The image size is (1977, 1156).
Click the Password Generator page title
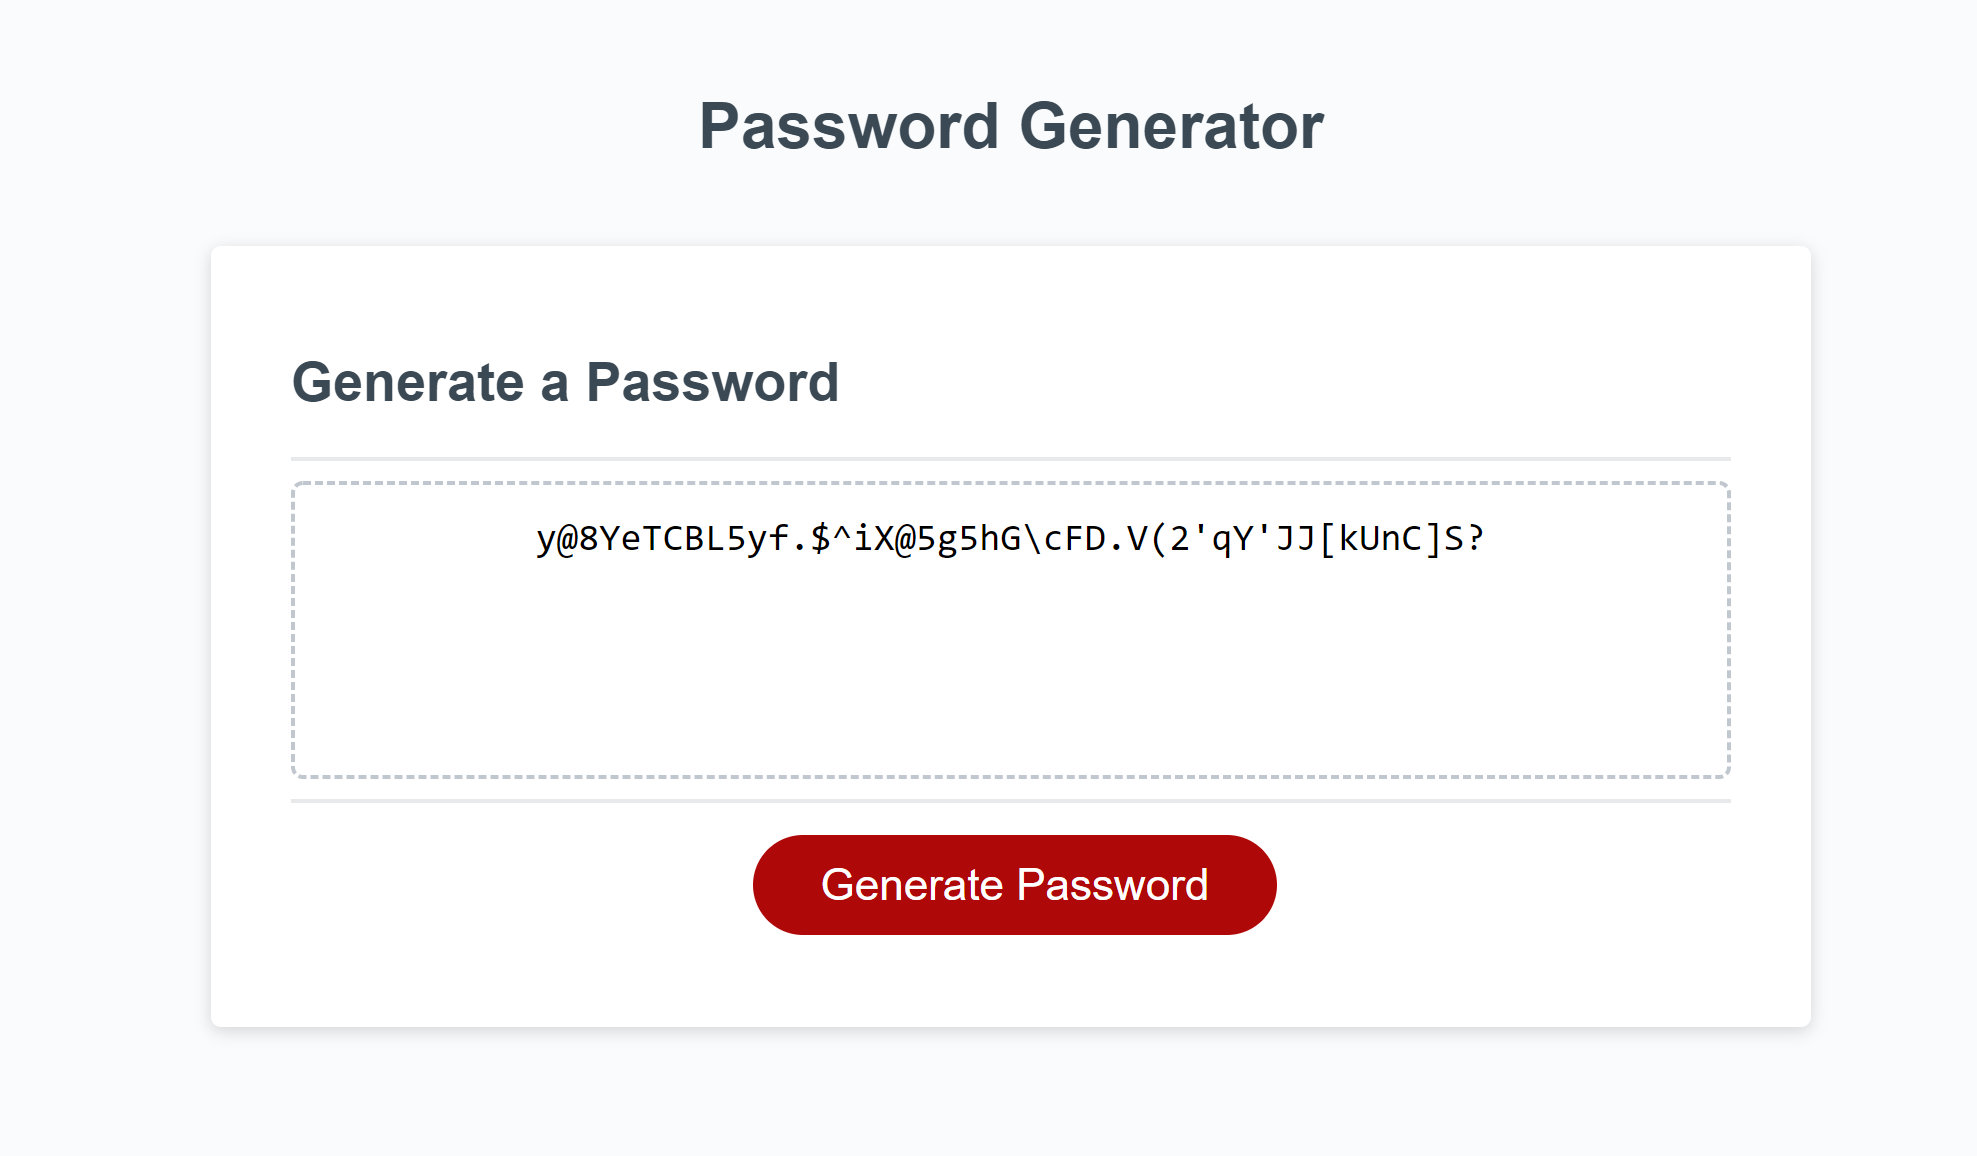pyautogui.click(x=1012, y=124)
